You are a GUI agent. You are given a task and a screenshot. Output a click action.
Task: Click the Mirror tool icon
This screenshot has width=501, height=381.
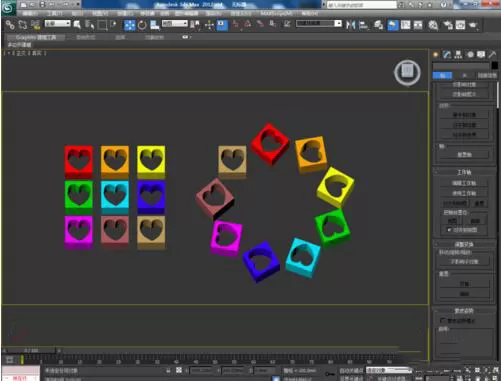coord(350,25)
